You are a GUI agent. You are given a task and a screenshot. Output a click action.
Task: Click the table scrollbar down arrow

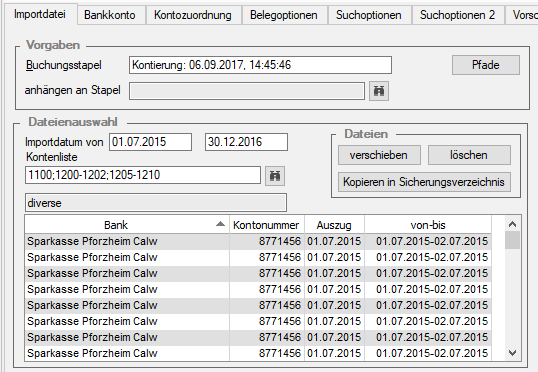513,353
